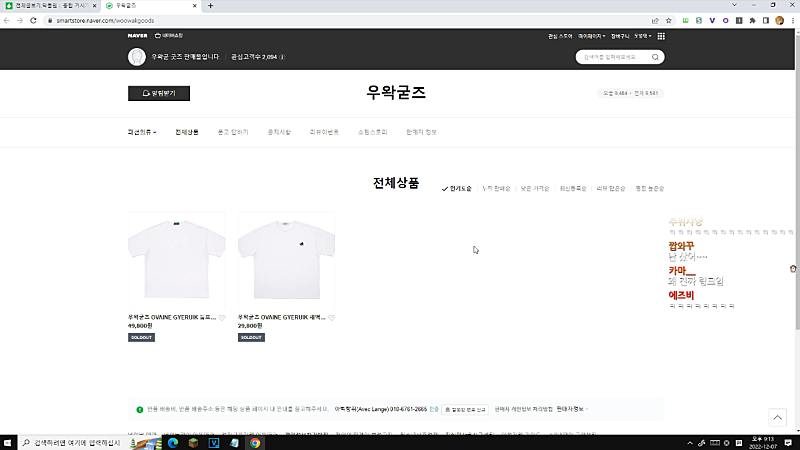The height and width of the screenshot is (450, 800).
Task: Expand the account name dropdown in top bar
Action: tap(642, 36)
